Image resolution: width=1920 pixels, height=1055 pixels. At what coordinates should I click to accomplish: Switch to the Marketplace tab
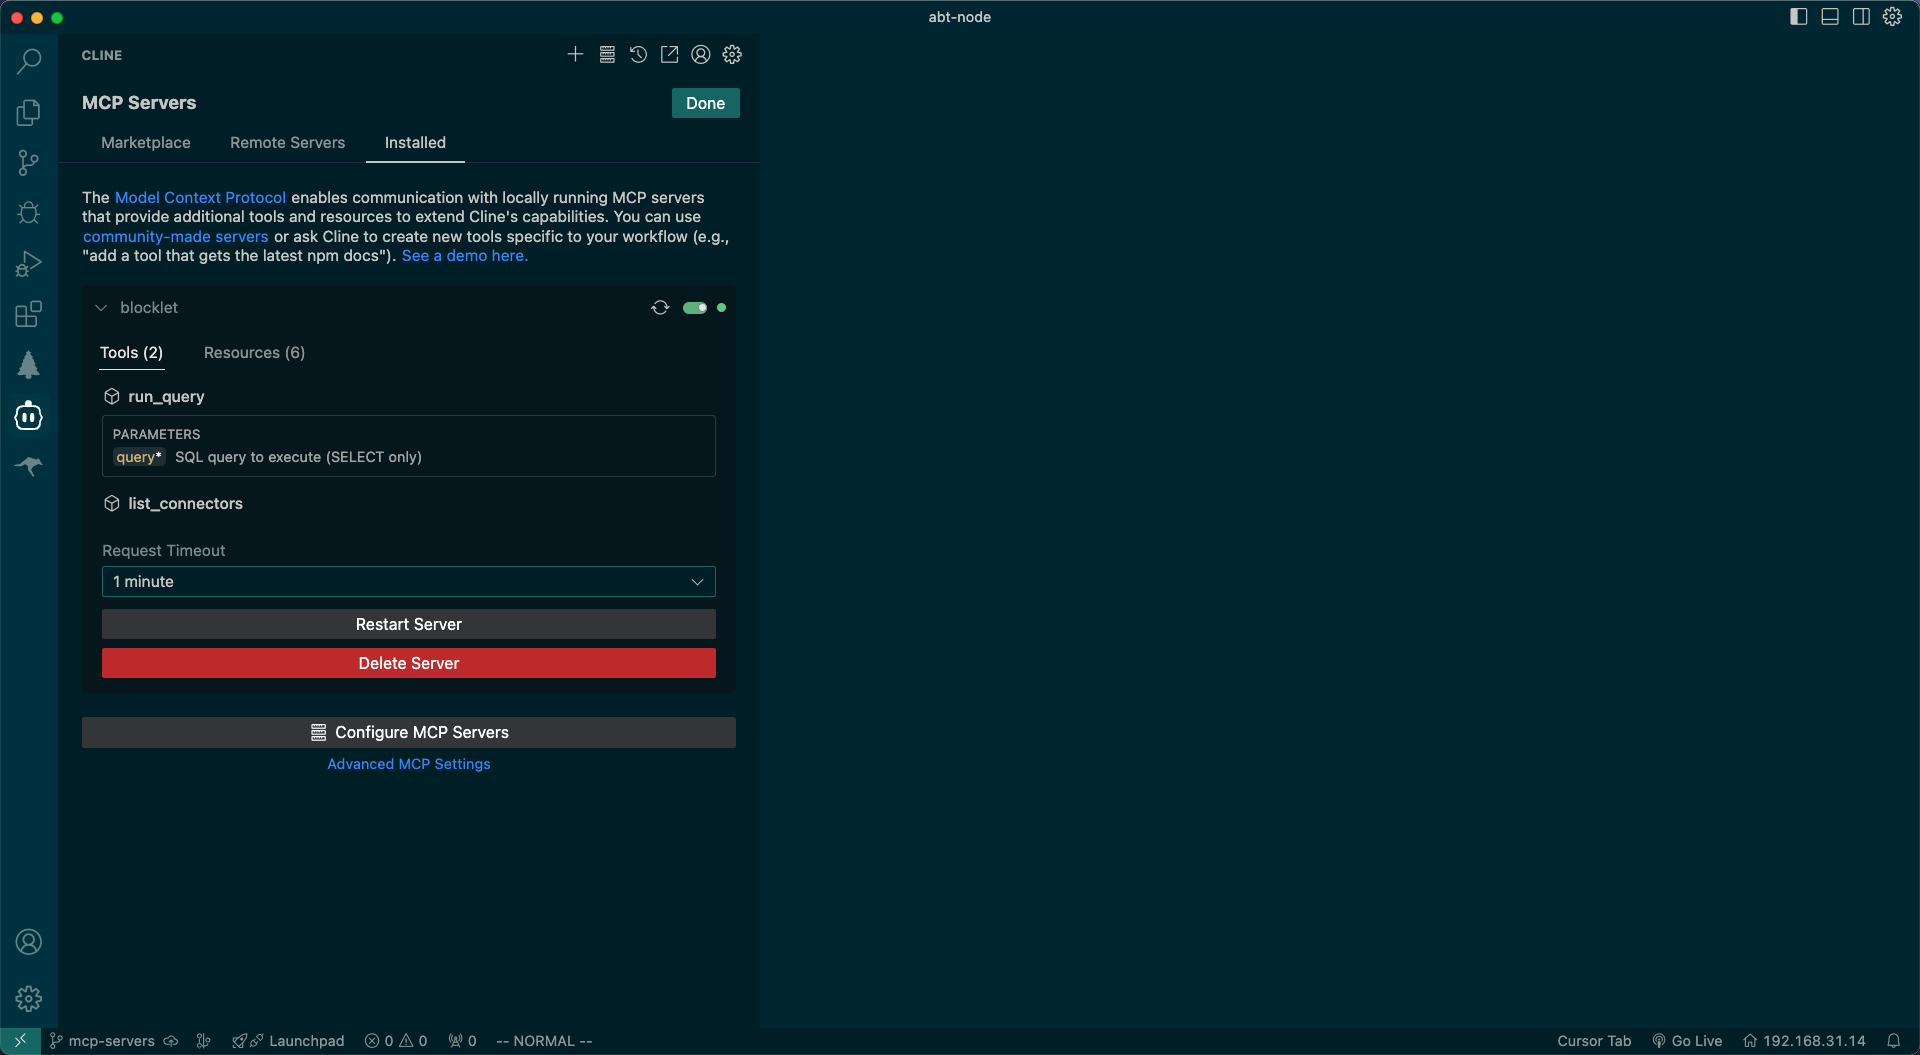tap(146, 143)
